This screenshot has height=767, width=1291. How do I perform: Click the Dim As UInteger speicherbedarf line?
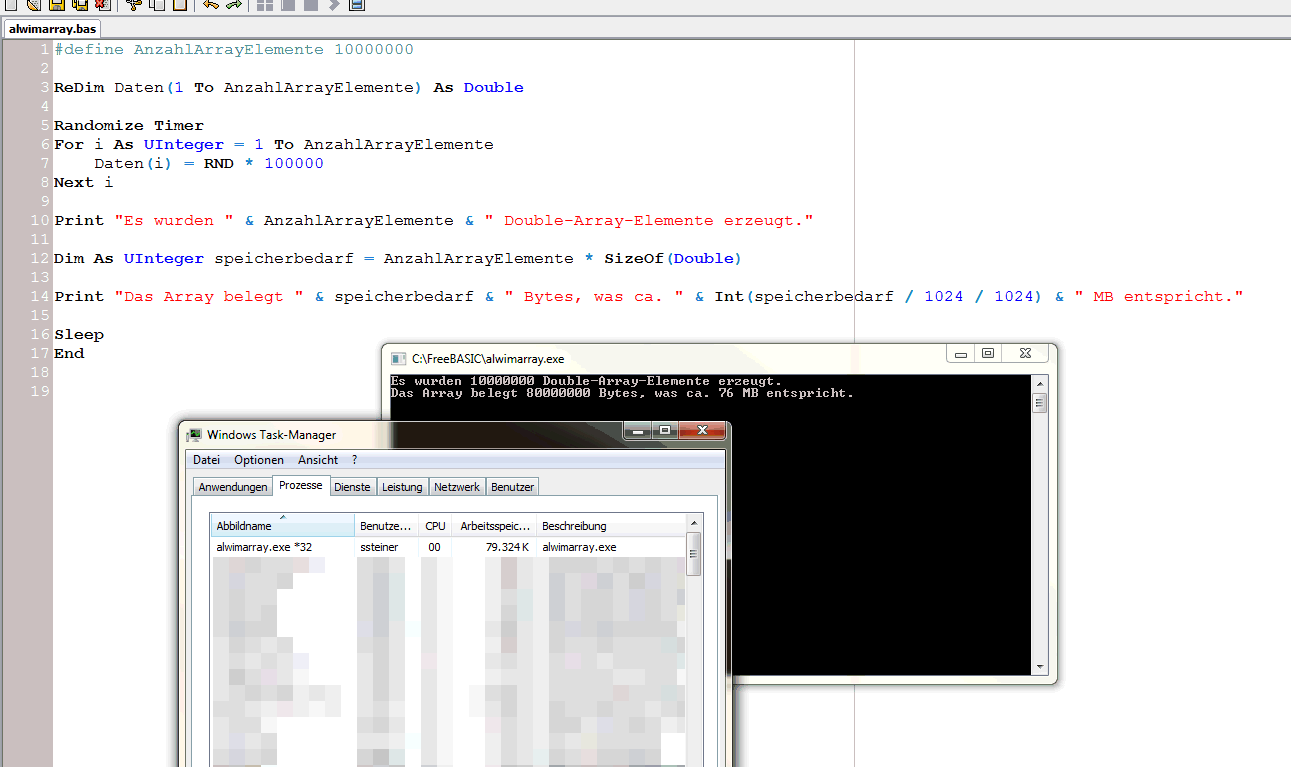pos(398,258)
